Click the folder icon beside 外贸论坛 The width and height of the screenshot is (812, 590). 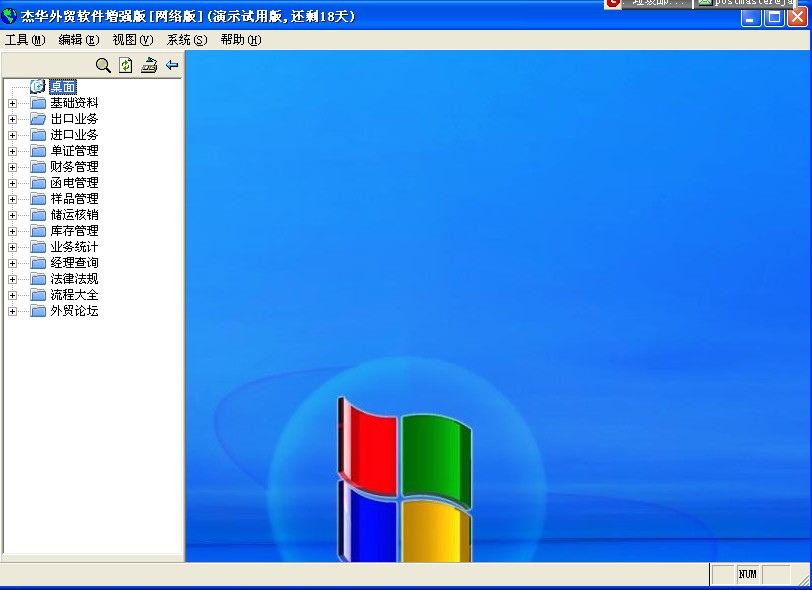(38, 312)
